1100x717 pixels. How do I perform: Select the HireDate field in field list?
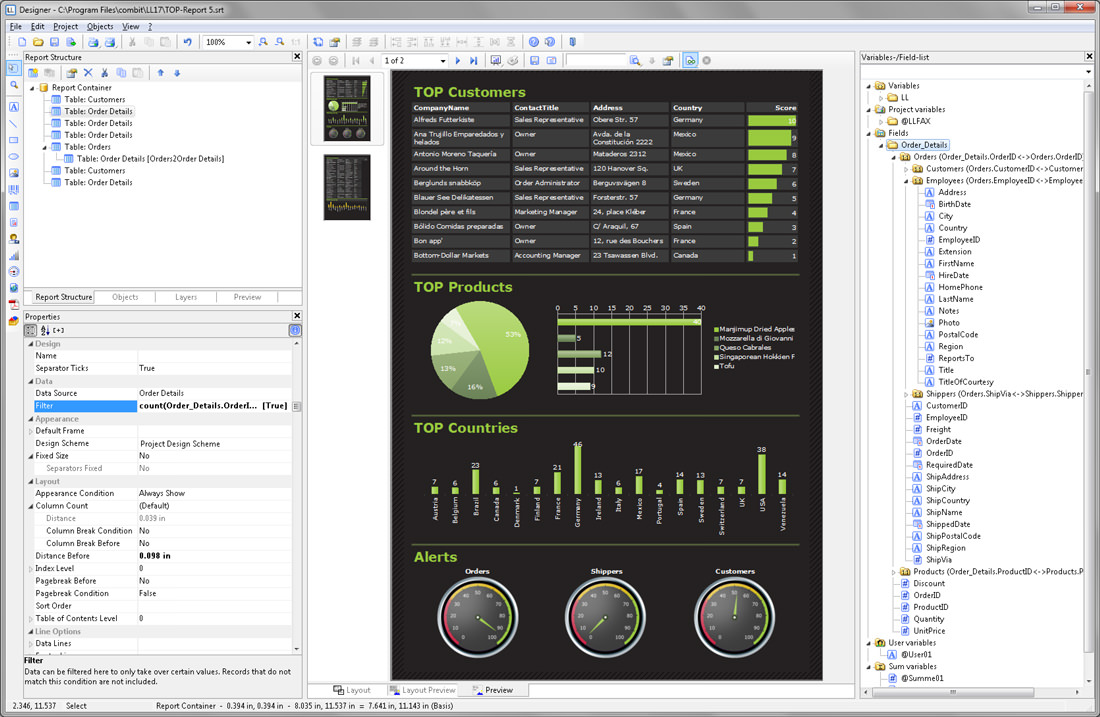pos(953,275)
